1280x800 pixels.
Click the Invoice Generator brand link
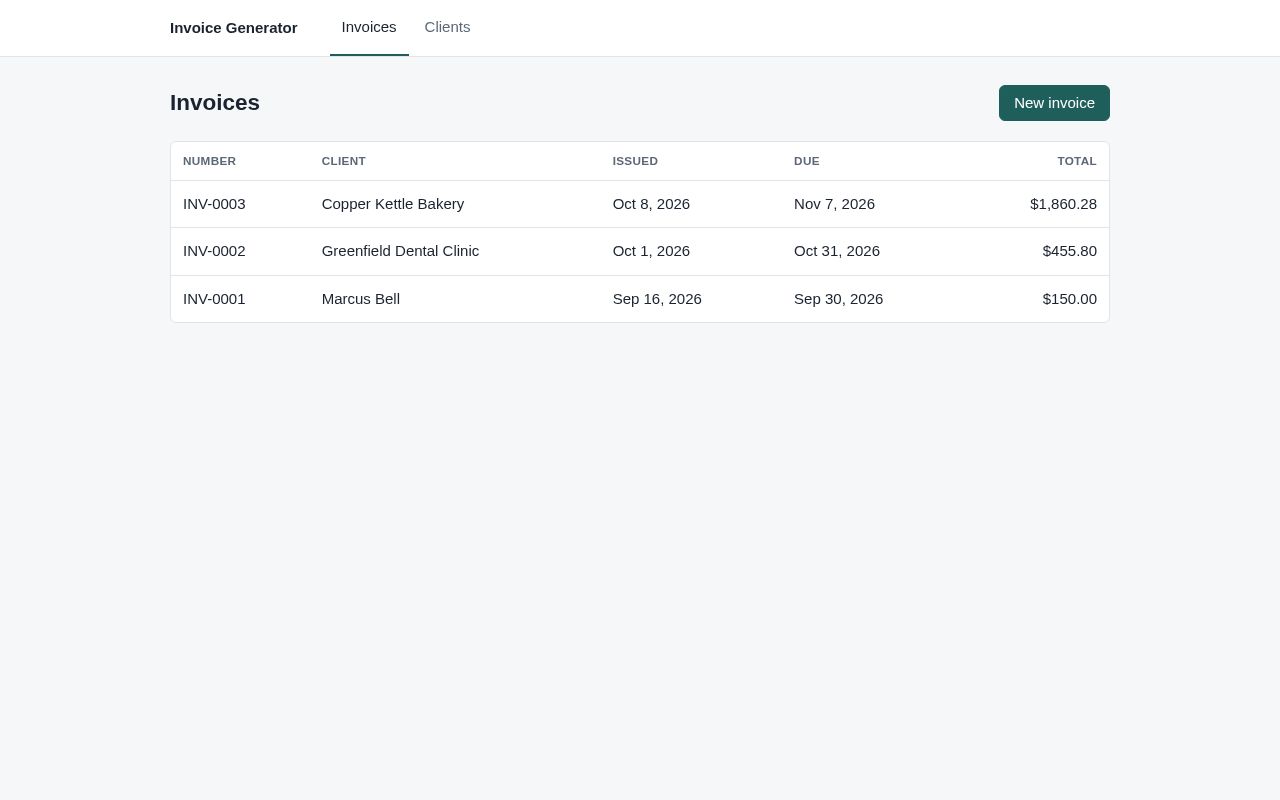click(x=234, y=28)
